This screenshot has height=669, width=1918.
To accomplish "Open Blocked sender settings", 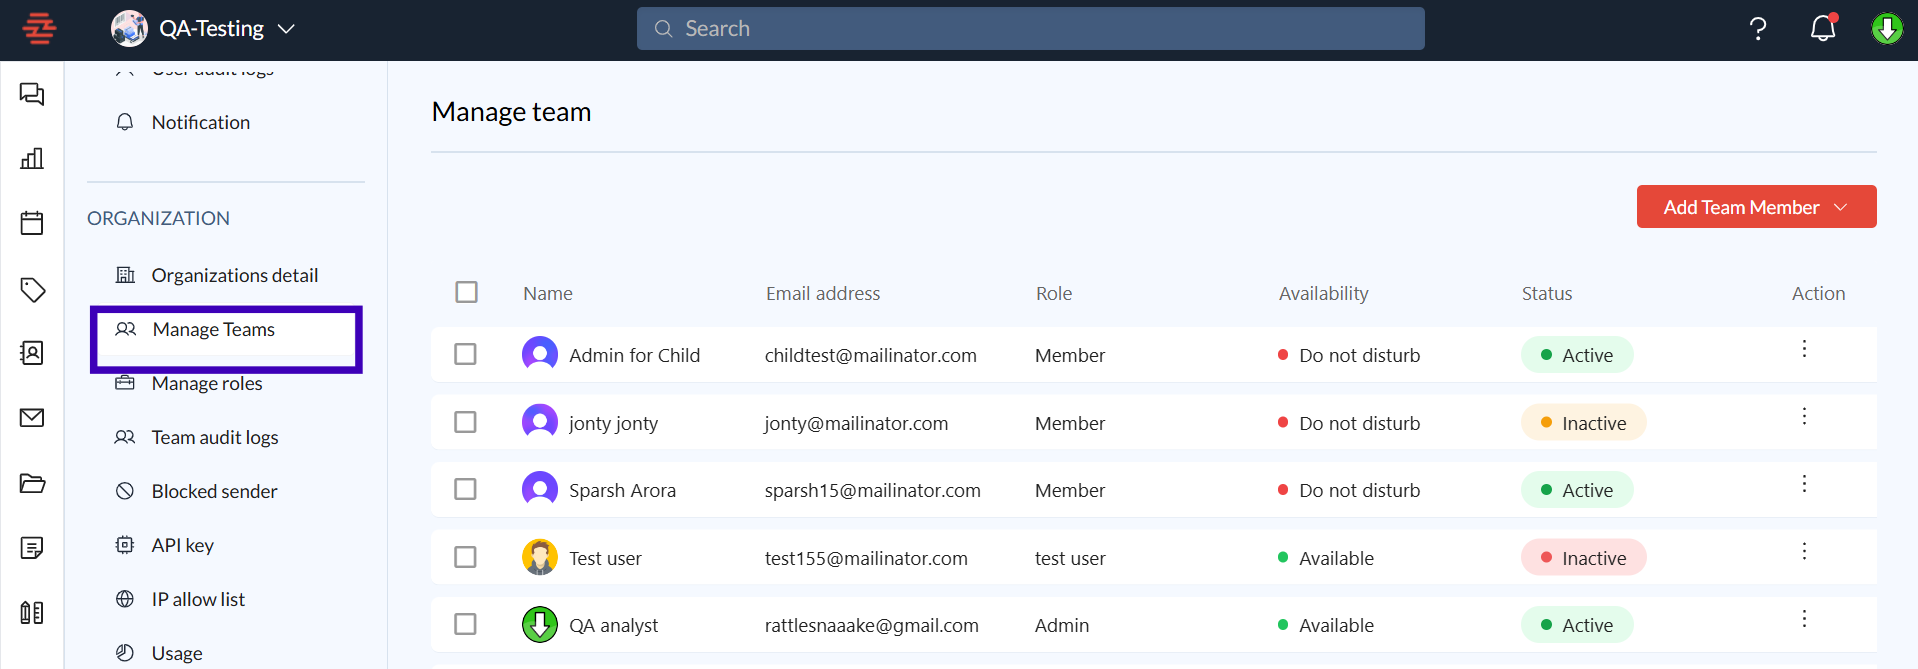I will pos(214,491).
